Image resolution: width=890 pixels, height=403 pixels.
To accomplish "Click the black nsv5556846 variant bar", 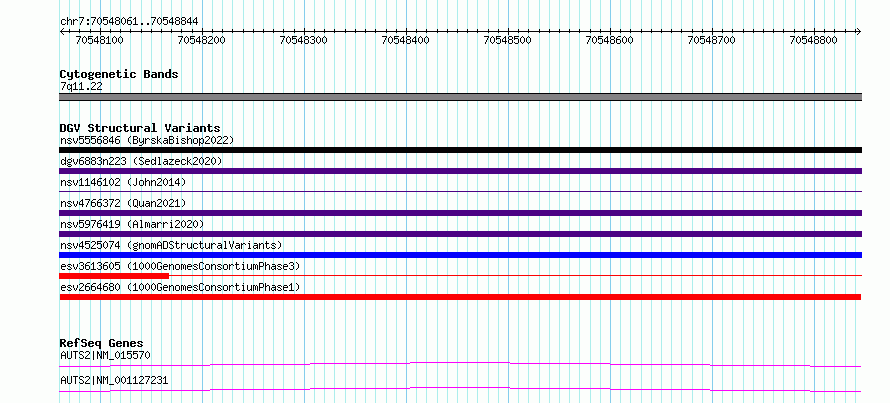I will 460,150.
